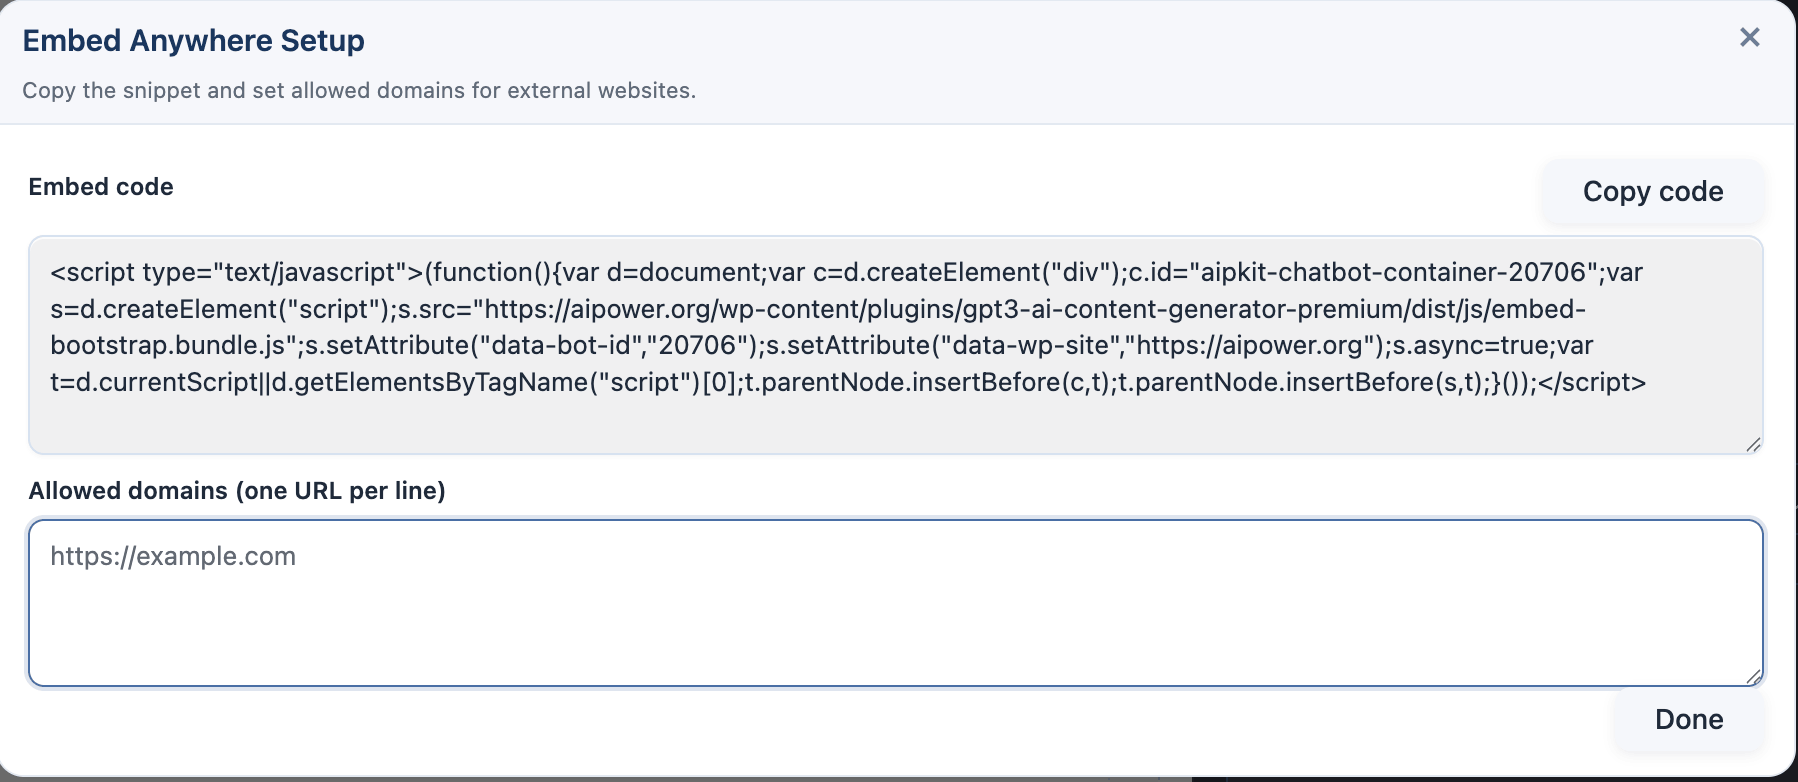
Task: Click the "Allowed domains (one URL per line)" label
Action: pyautogui.click(x=237, y=491)
